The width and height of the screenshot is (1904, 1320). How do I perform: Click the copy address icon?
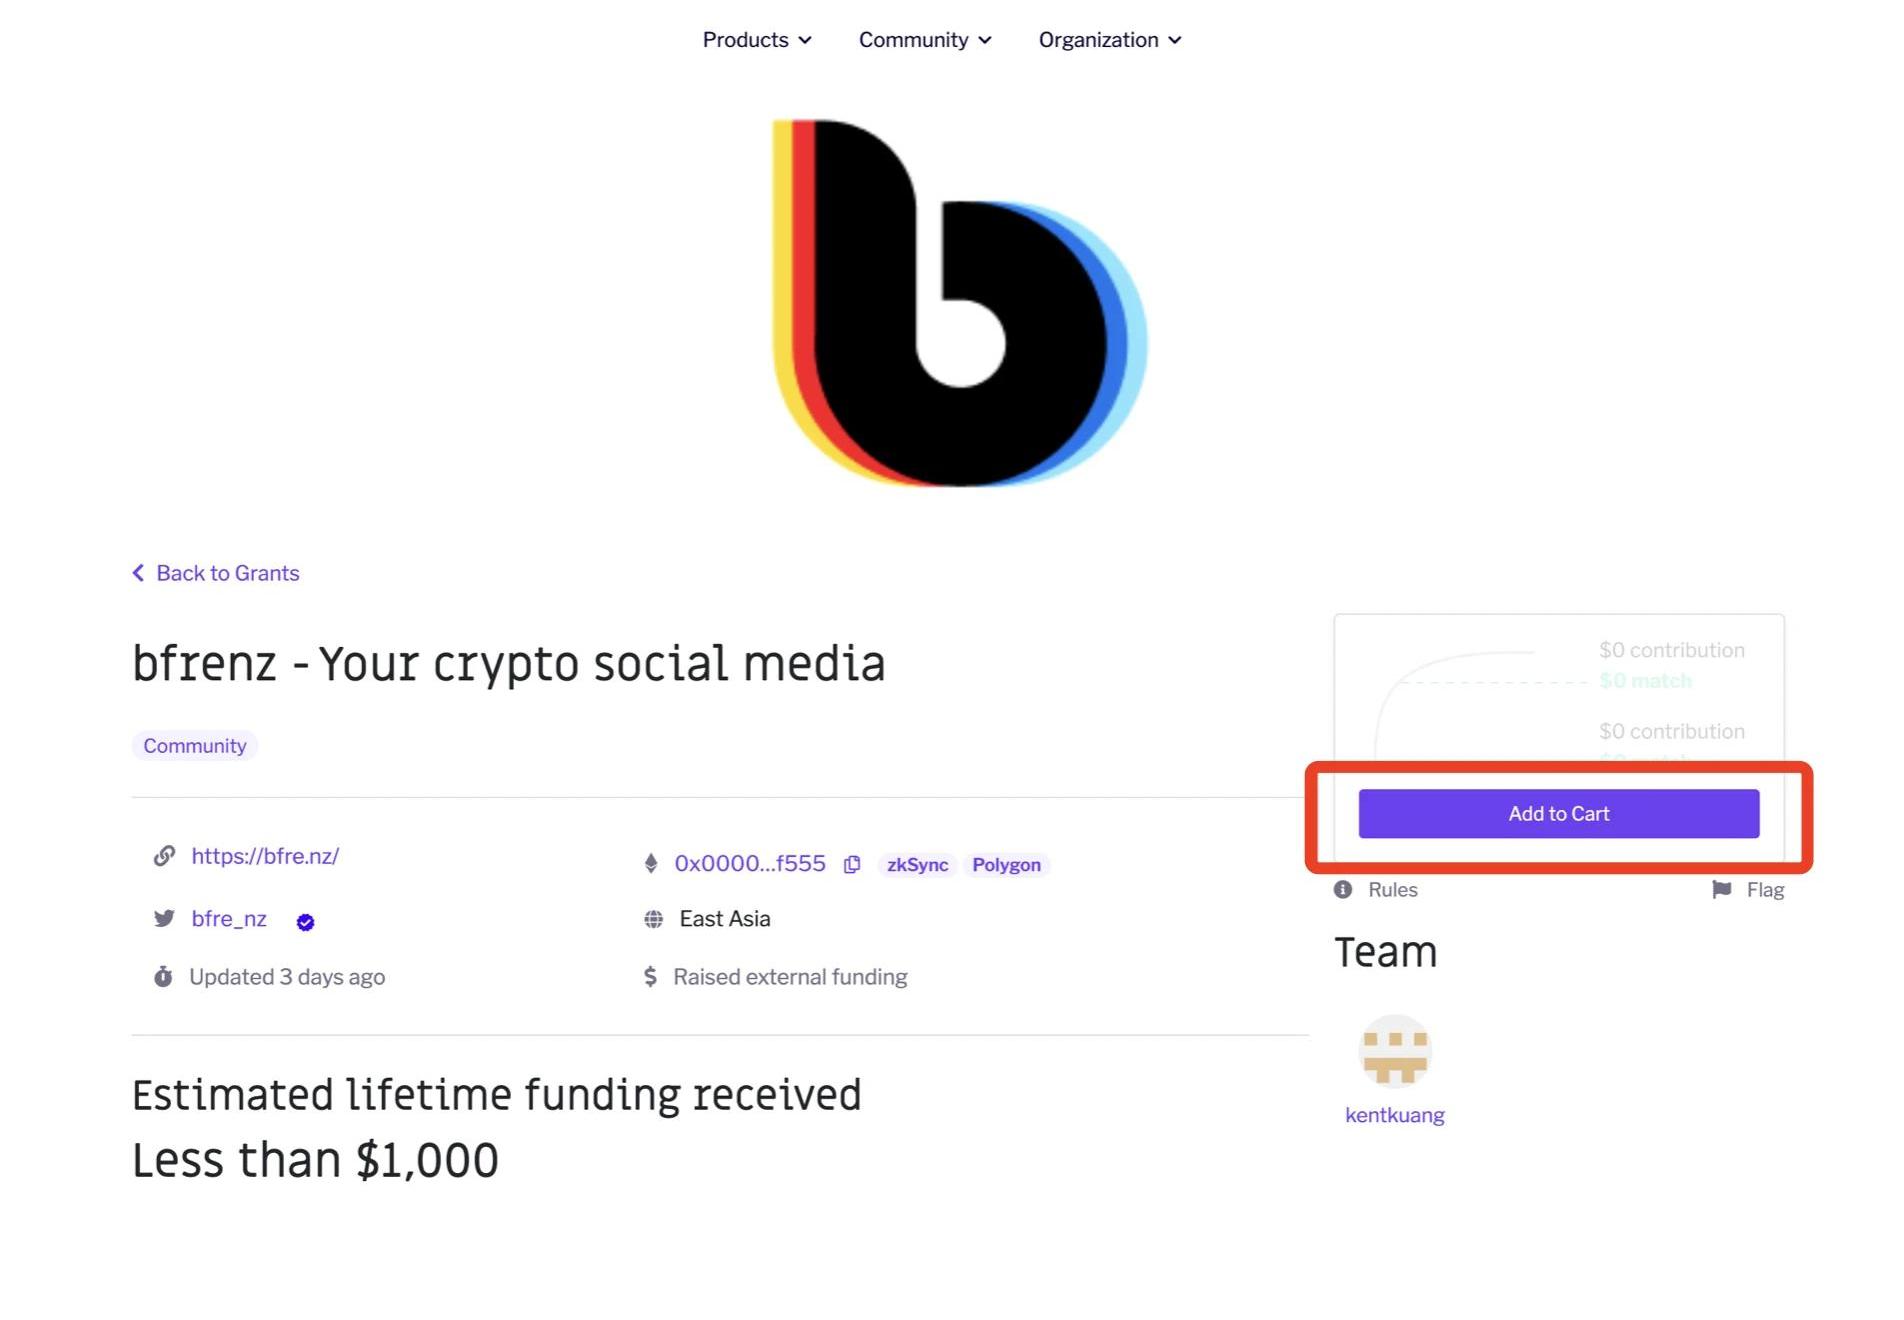point(852,864)
